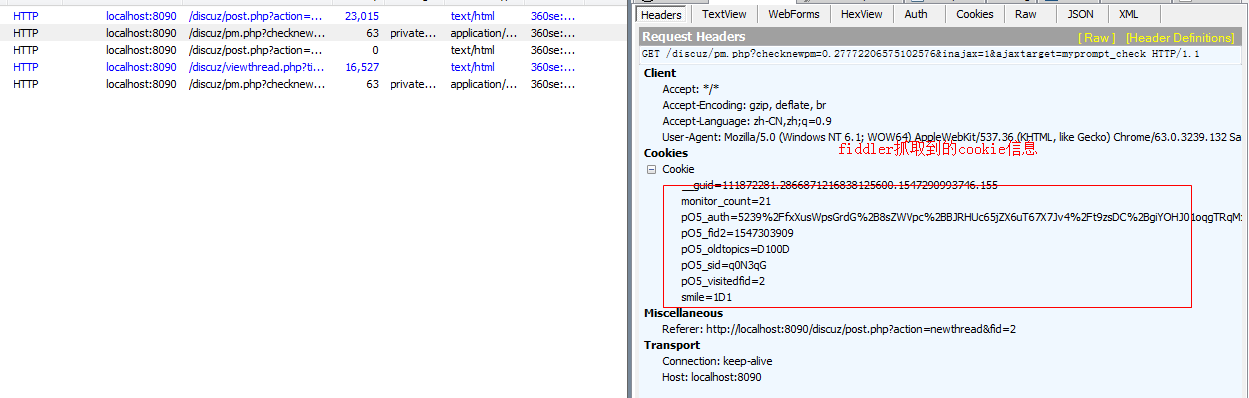The image size is (1249, 398).
Task: Select the pO5_sid=q0N3qG cookie
Action: (x=724, y=265)
